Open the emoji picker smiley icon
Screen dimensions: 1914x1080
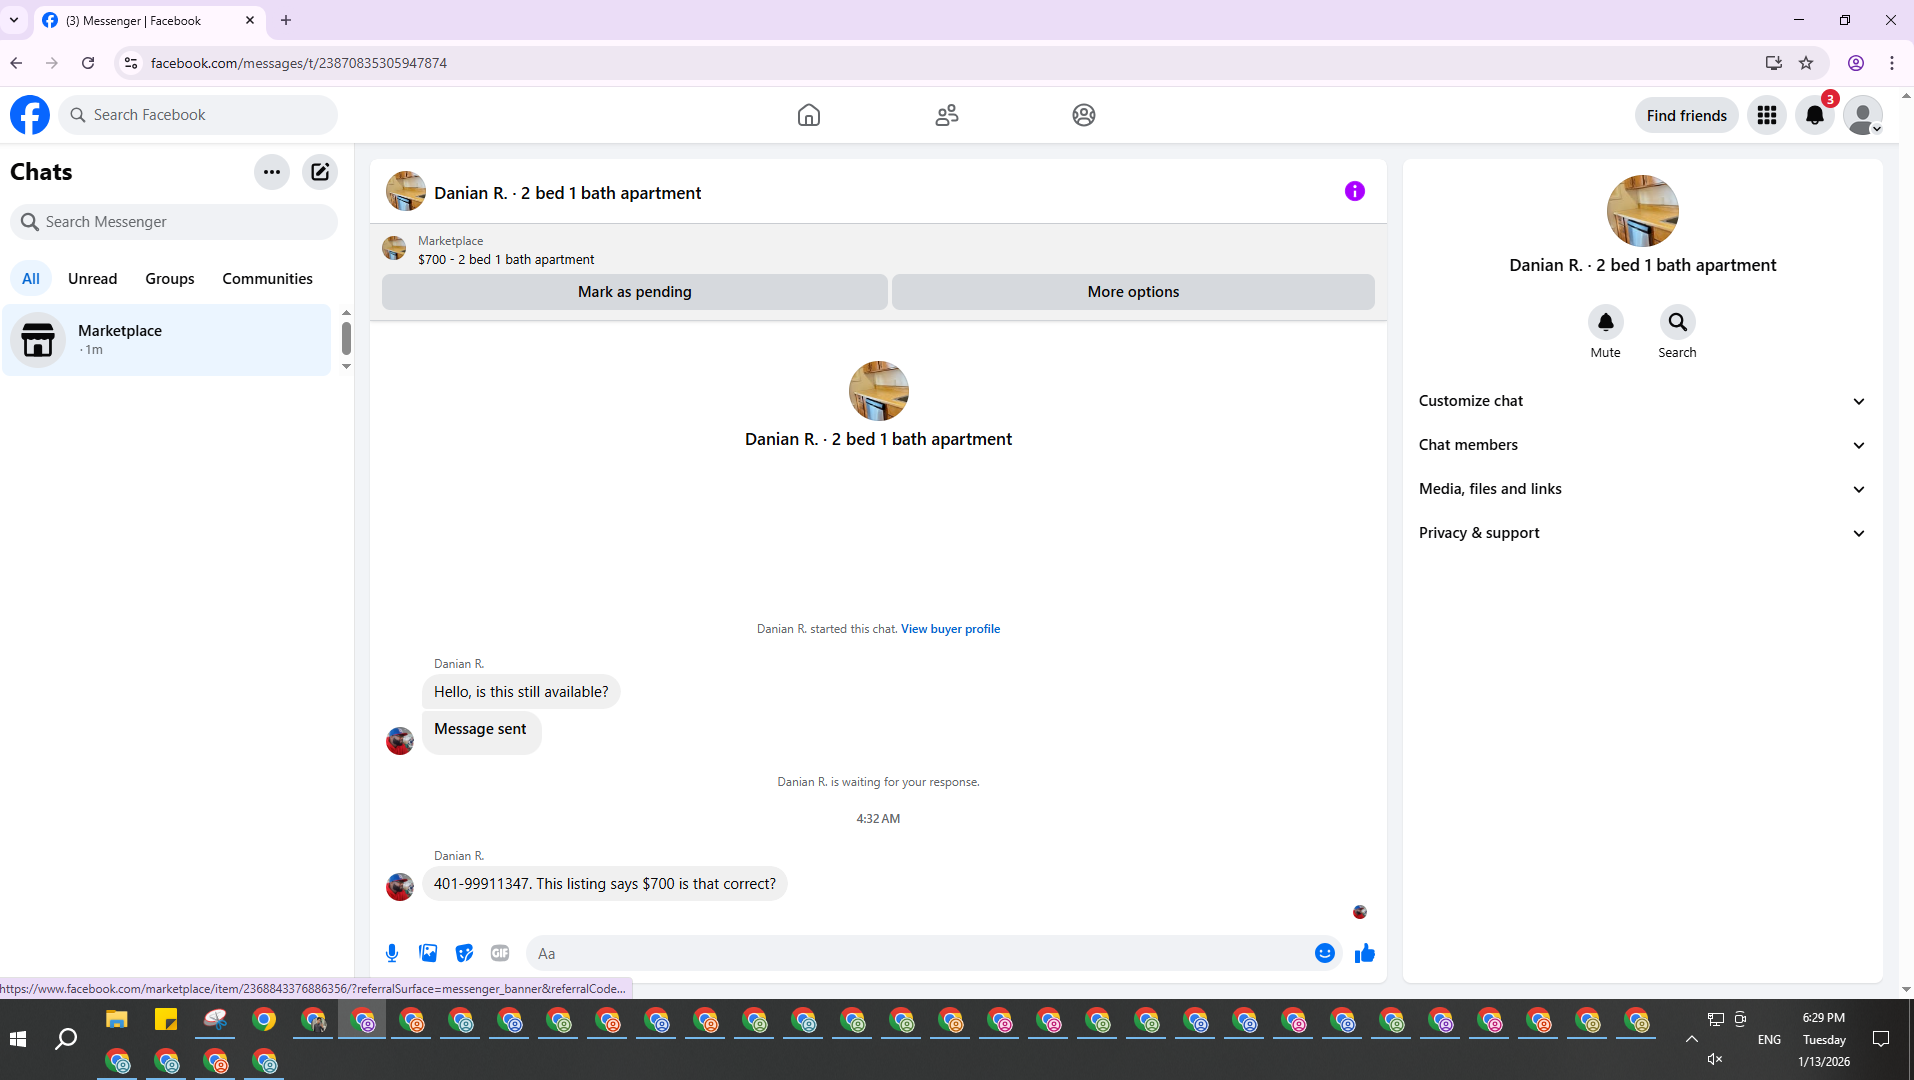coord(1325,953)
